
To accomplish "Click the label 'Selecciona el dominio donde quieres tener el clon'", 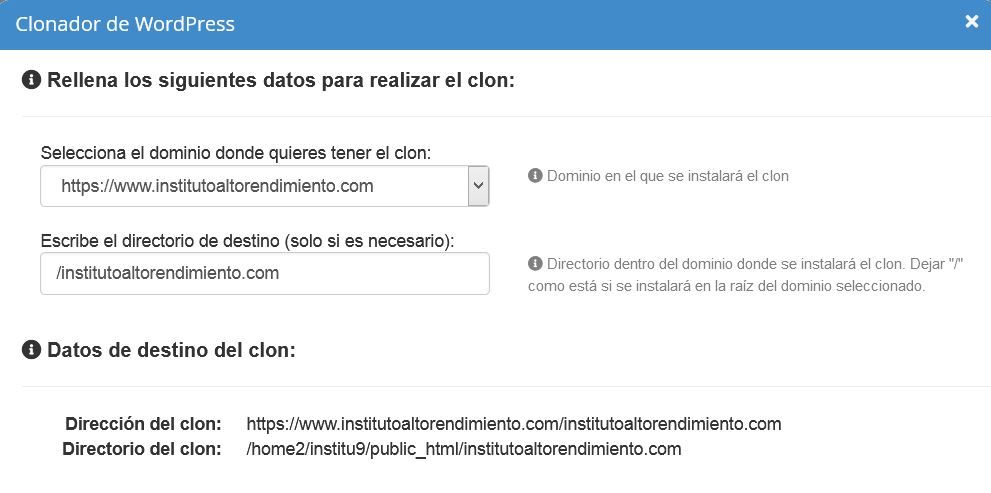I will click(236, 153).
